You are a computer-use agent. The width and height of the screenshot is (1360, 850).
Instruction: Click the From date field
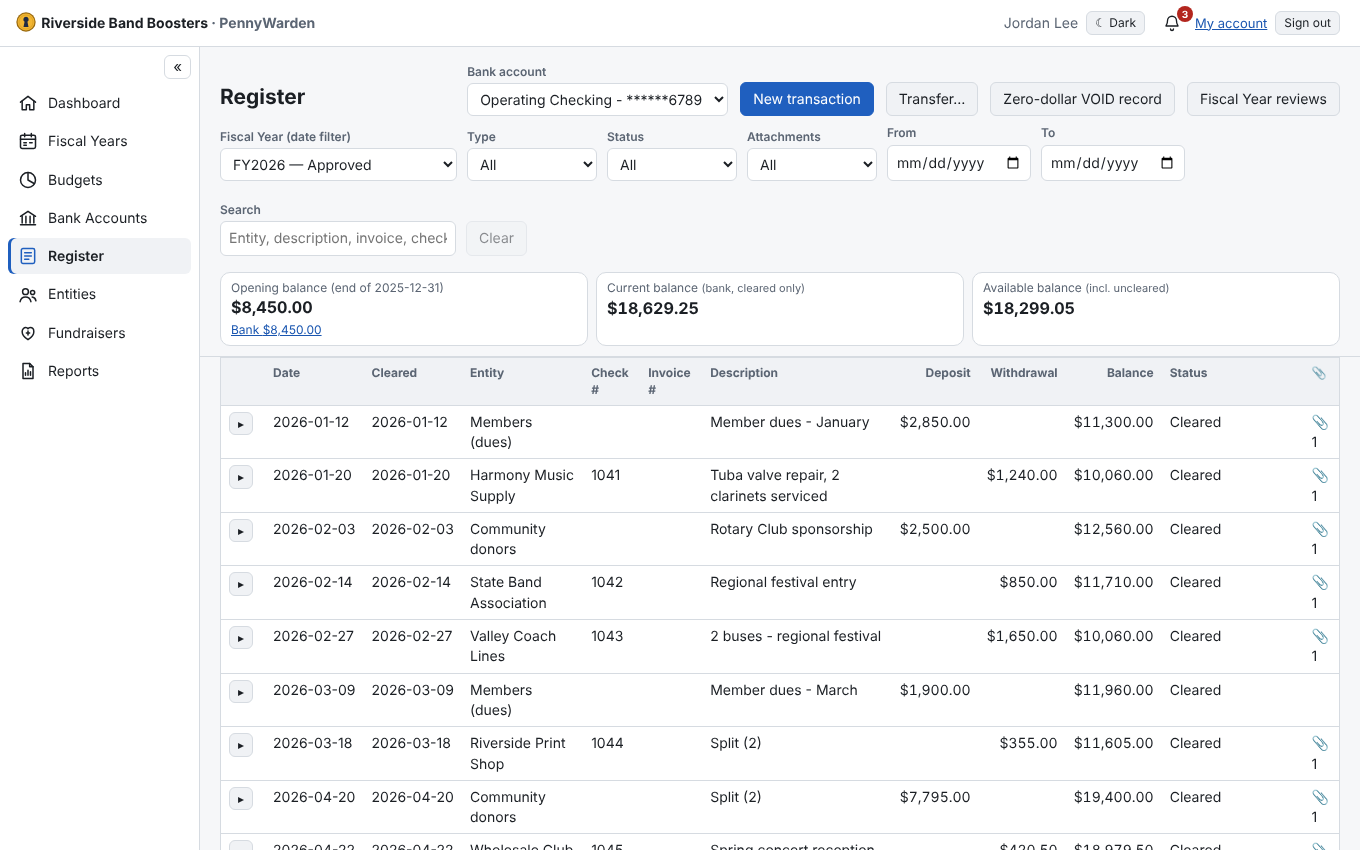[959, 163]
